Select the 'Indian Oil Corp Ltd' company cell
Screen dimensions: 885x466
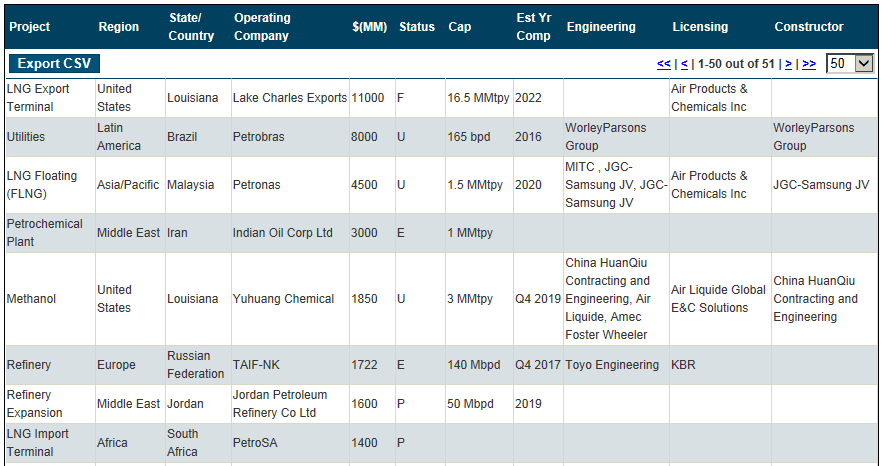(x=290, y=232)
